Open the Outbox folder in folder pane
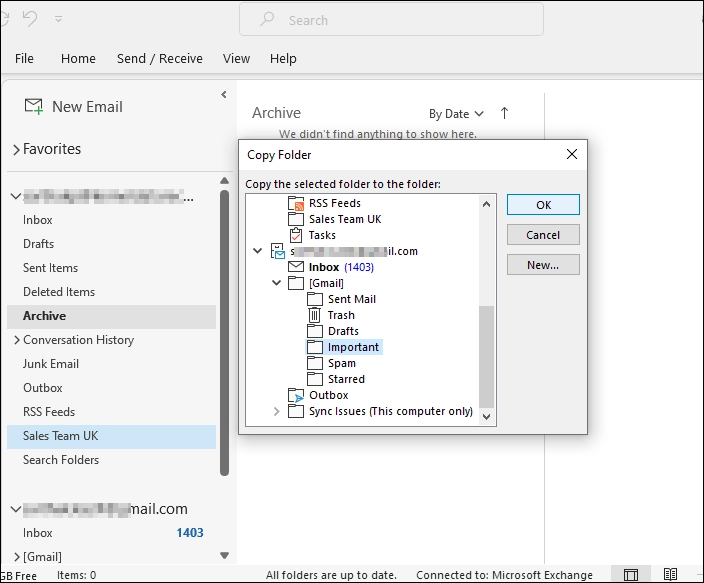This screenshot has width=704, height=583. pyautogui.click(x=43, y=388)
